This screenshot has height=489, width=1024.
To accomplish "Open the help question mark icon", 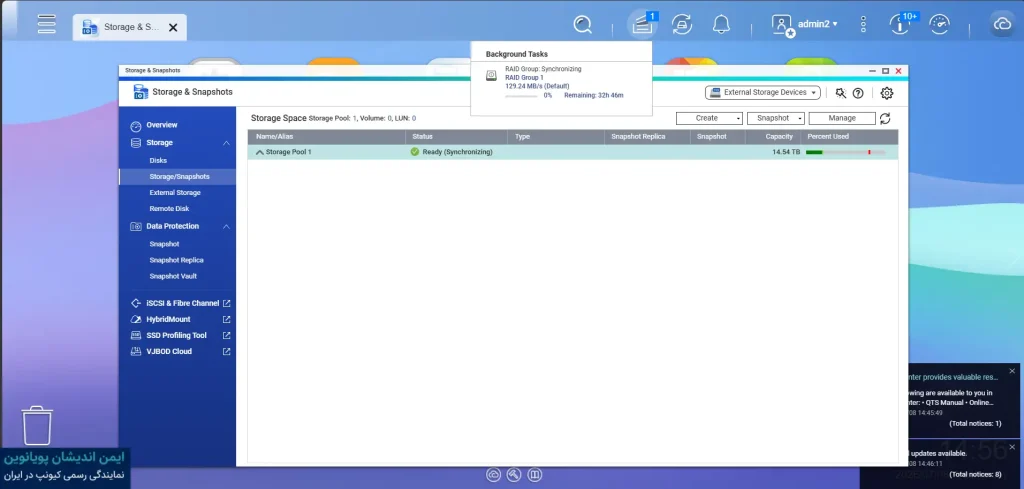I will 858,93.
